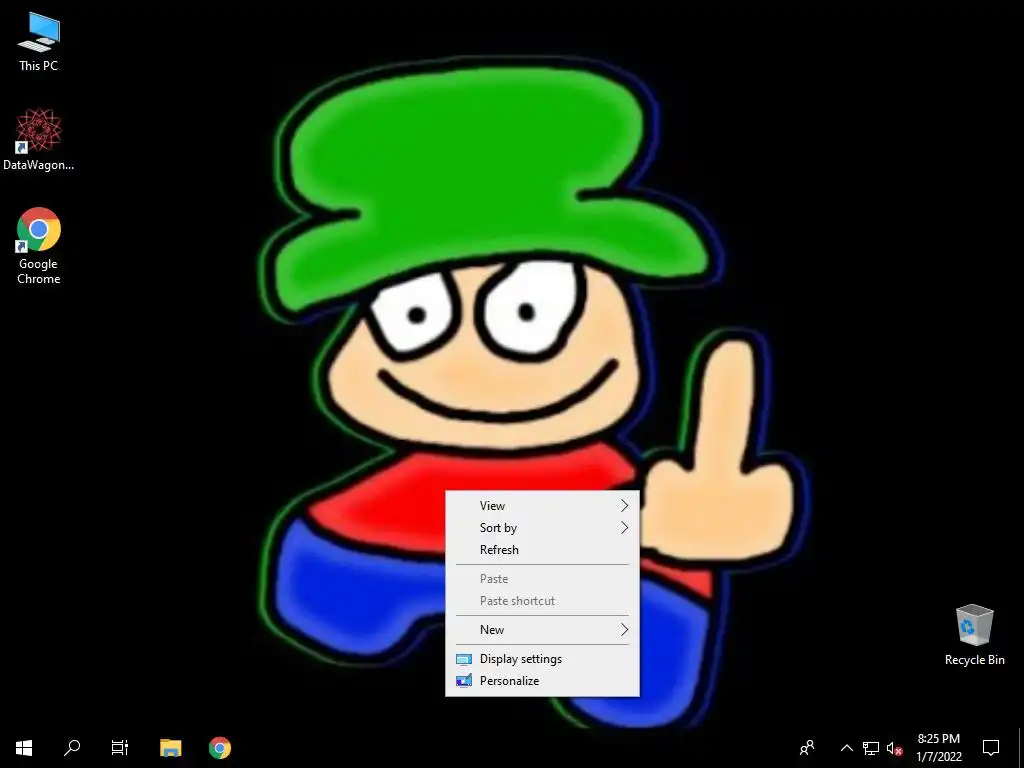This screenshot has width=1024, height=768.
Task: Open Display settings from the context menu
Action: coord(542,659)
